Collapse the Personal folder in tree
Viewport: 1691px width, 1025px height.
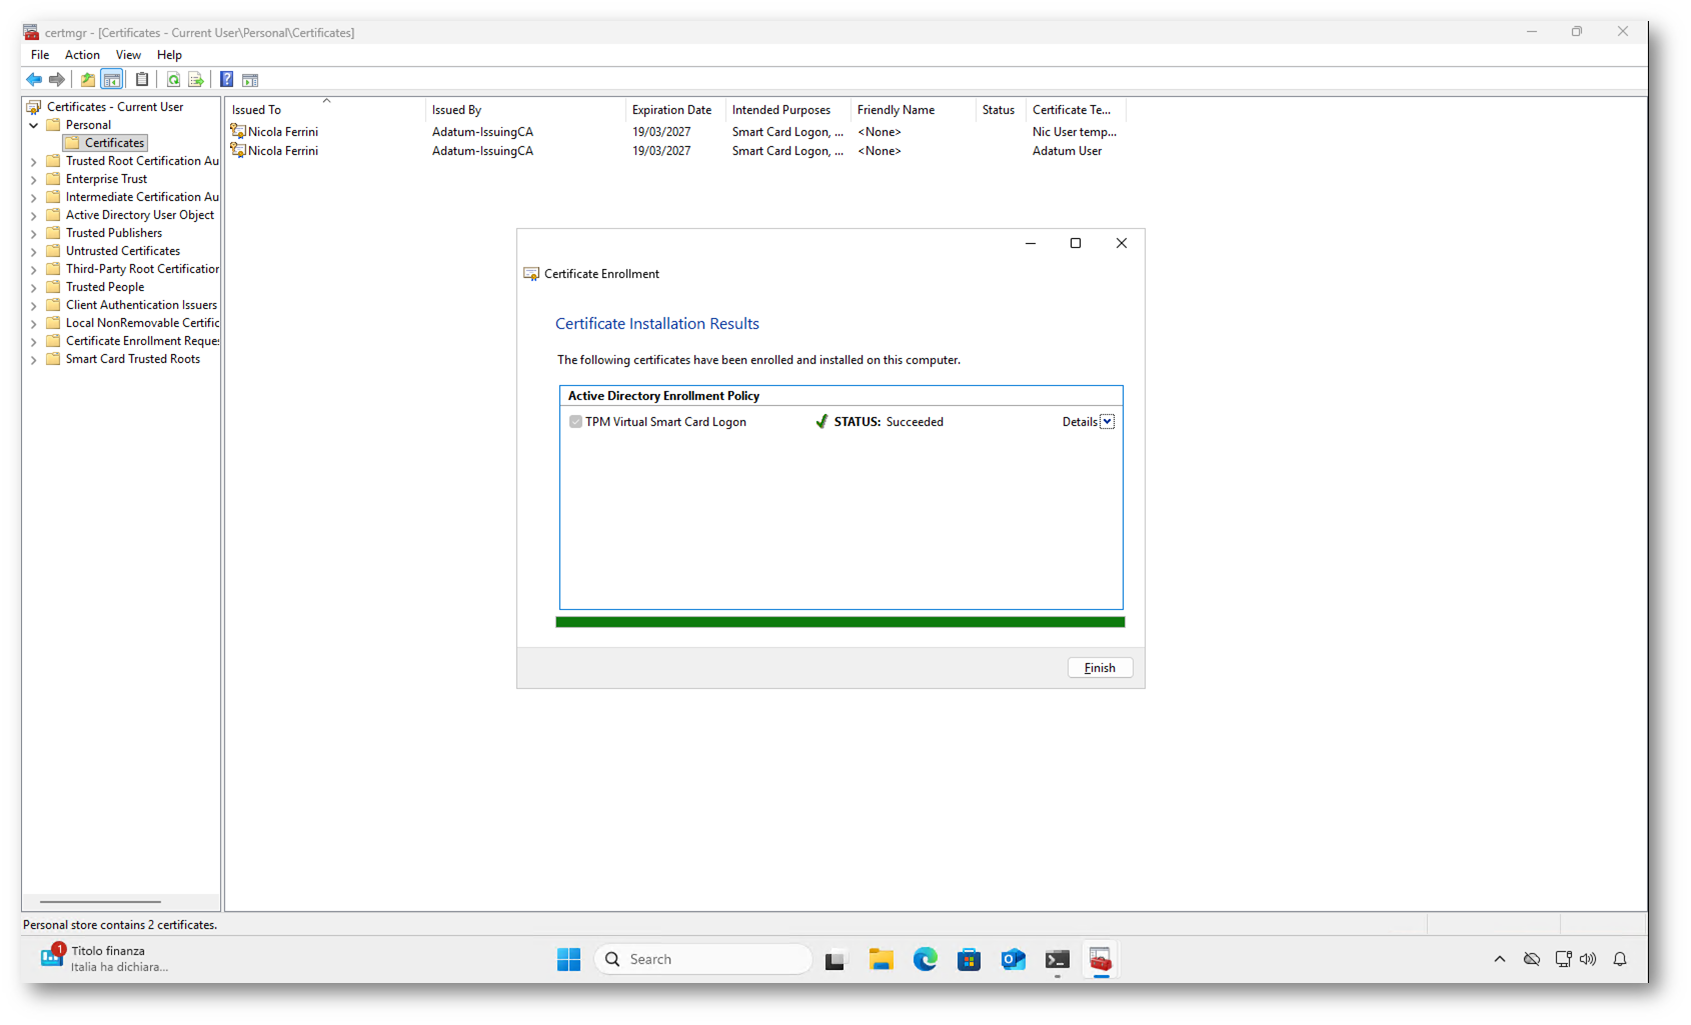coord(34,126)
